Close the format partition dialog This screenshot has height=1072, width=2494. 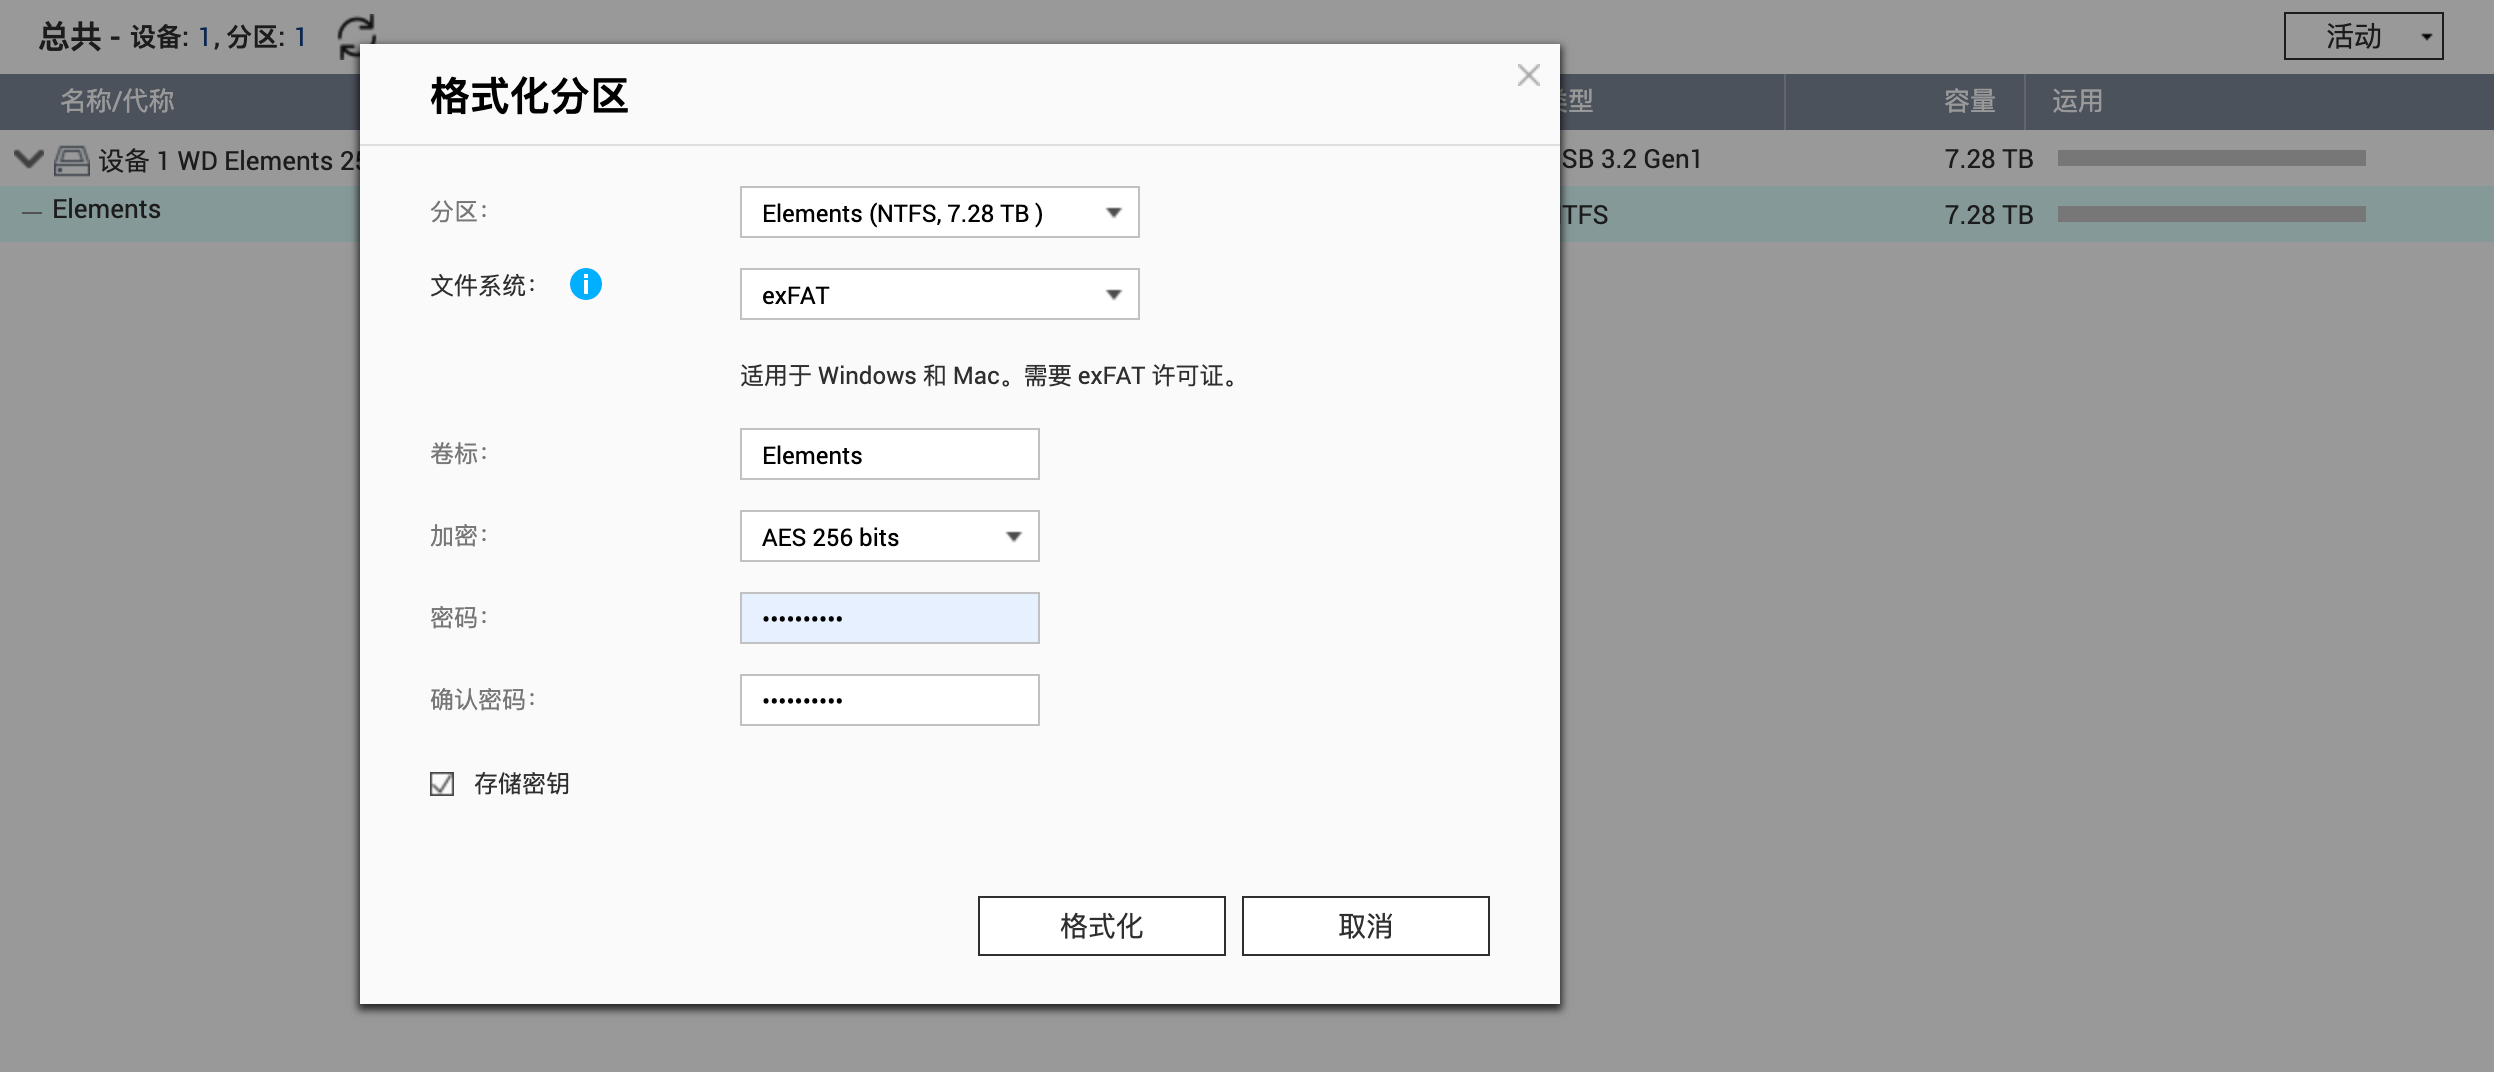coord(1528,76)
